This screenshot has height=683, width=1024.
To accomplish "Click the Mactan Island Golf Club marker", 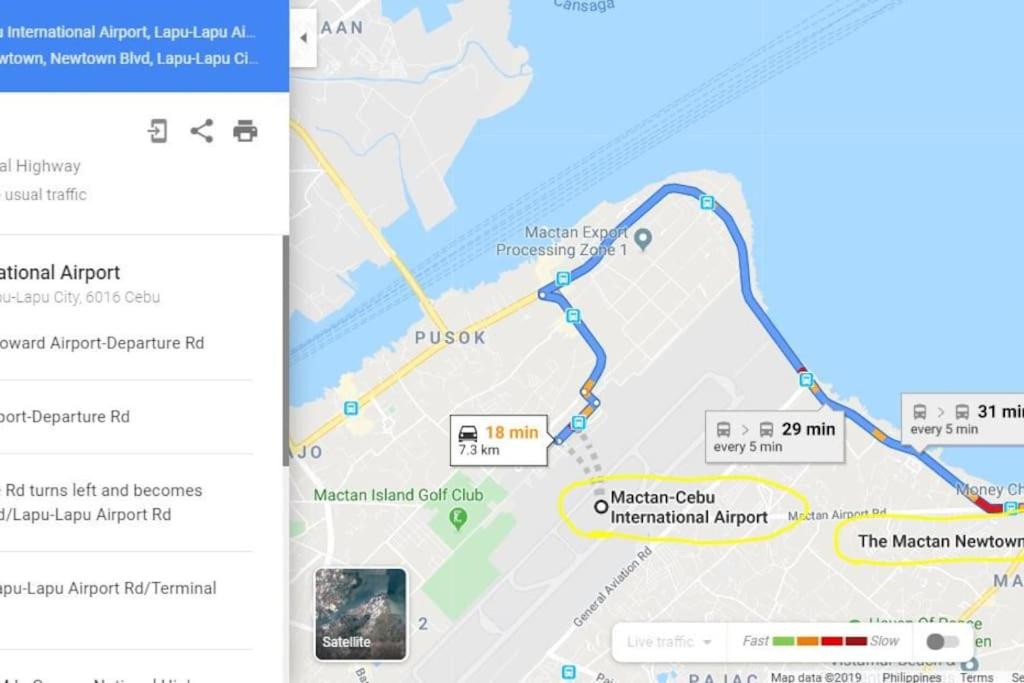I will (458, 519).
